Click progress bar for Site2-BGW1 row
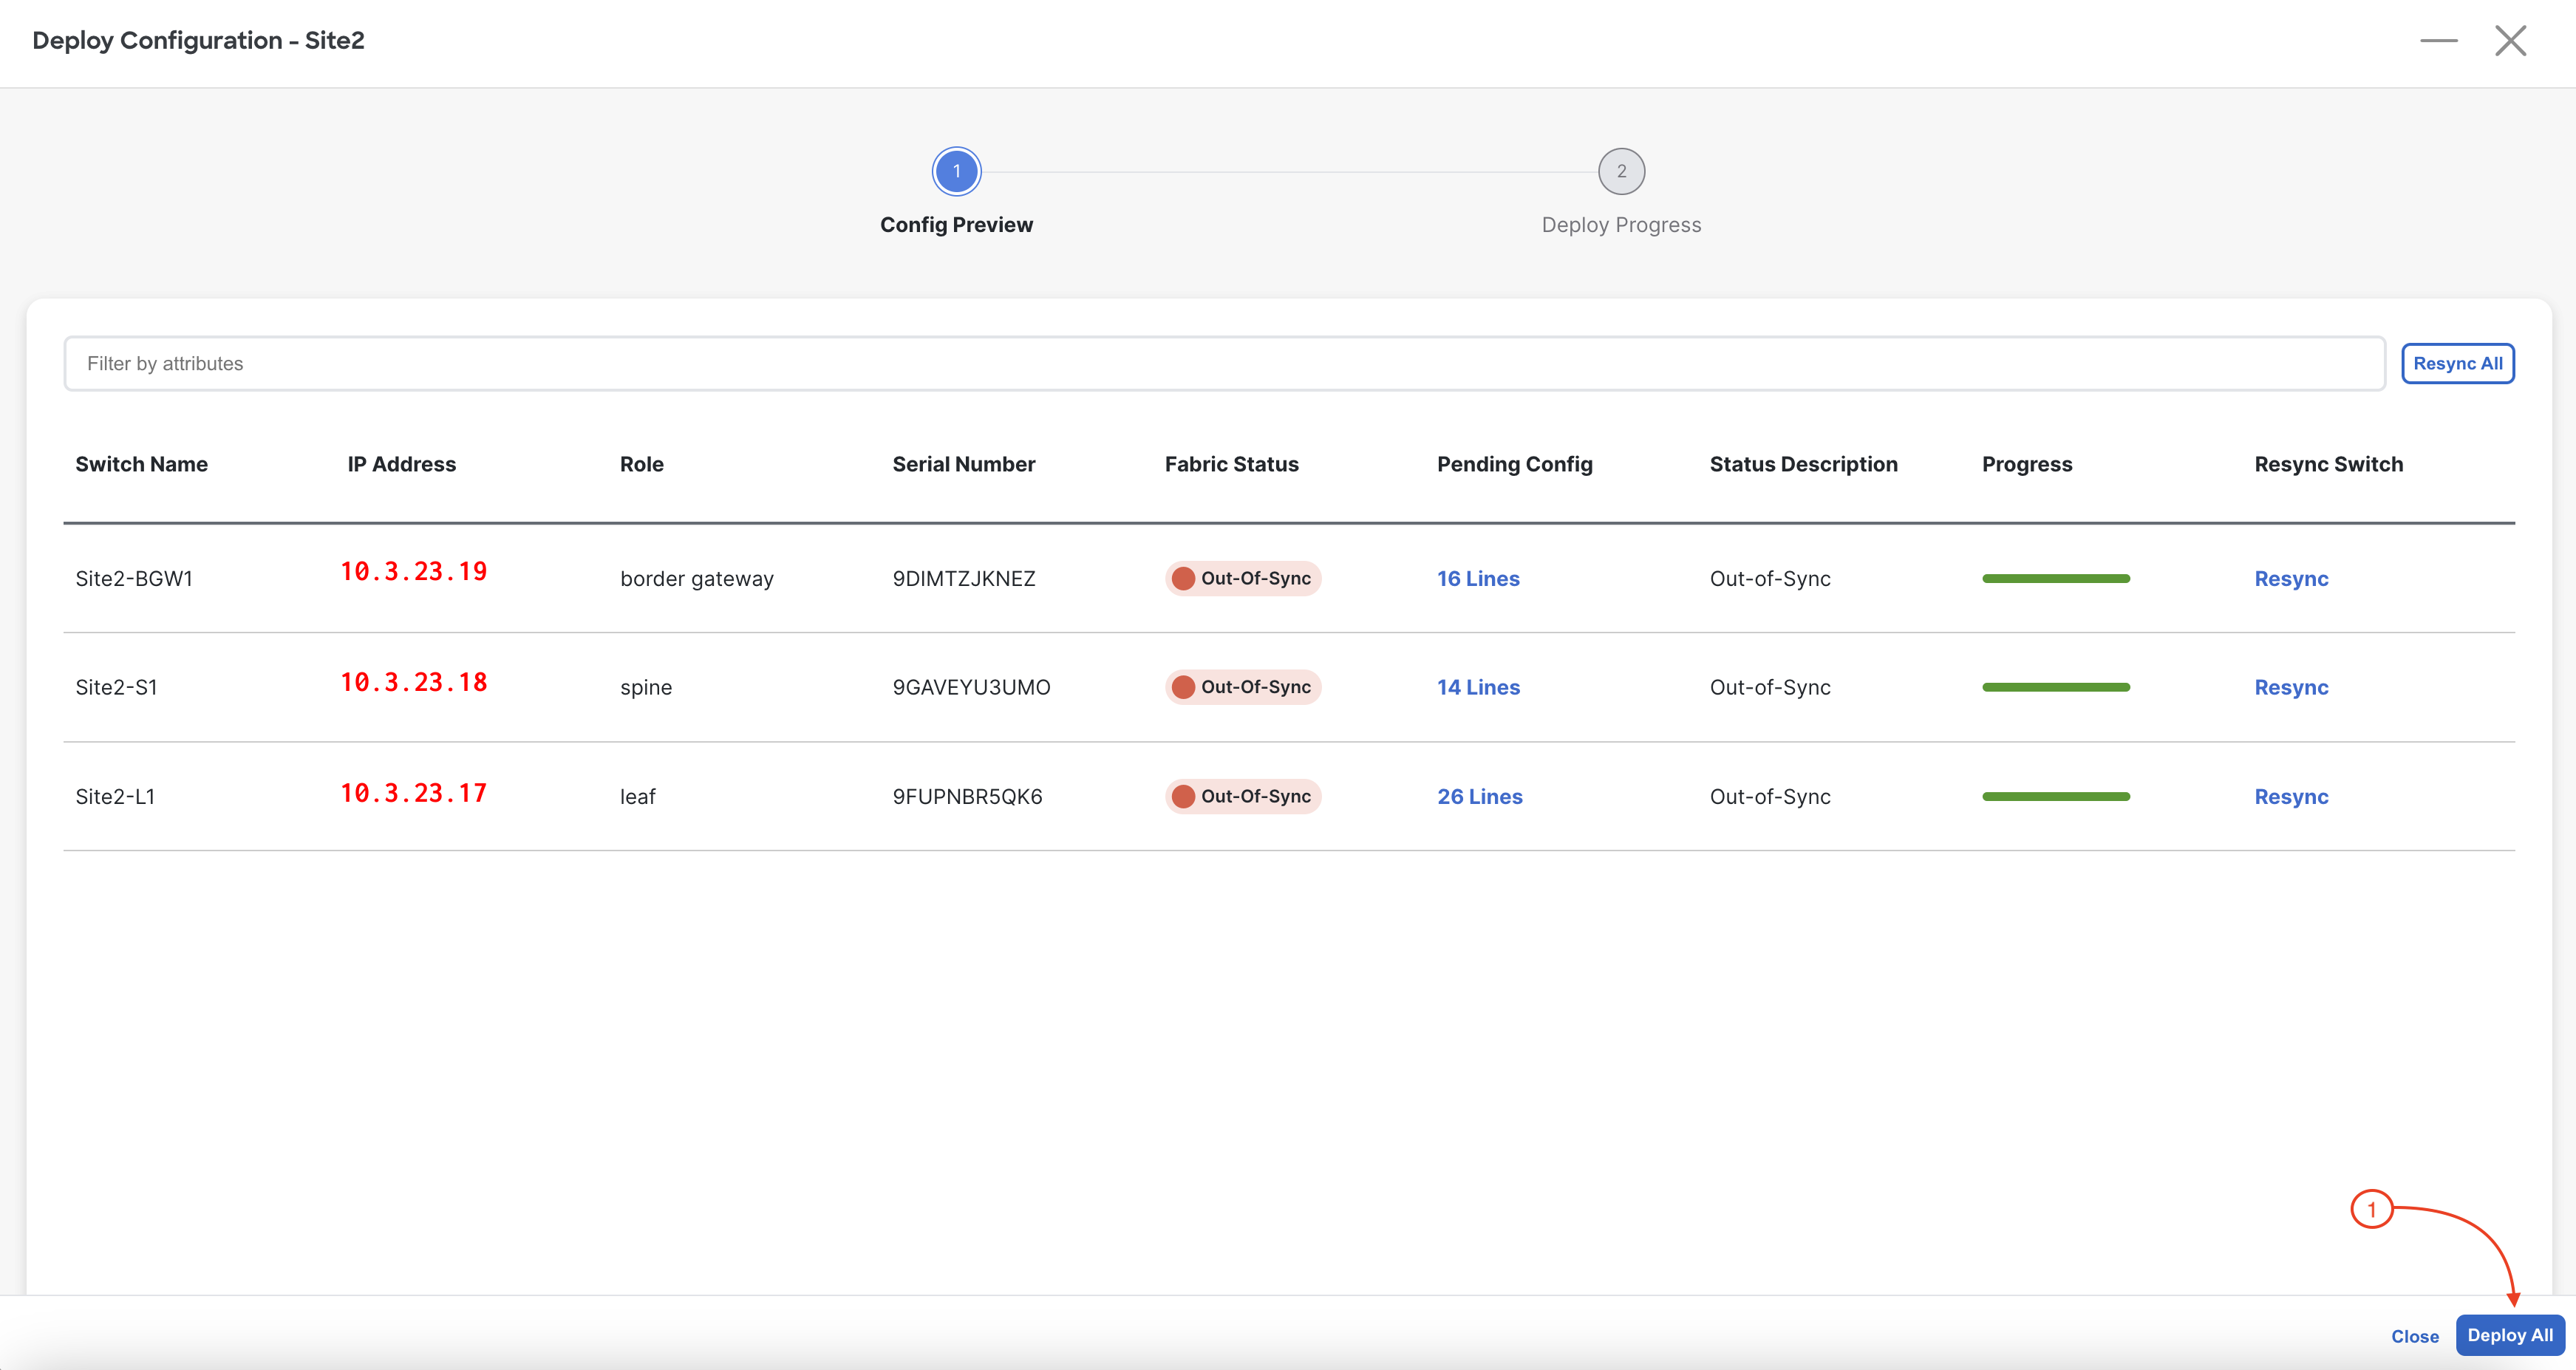Image resolution: width=2576 pixels, height=1370 pixels. tap(2055, 578)
